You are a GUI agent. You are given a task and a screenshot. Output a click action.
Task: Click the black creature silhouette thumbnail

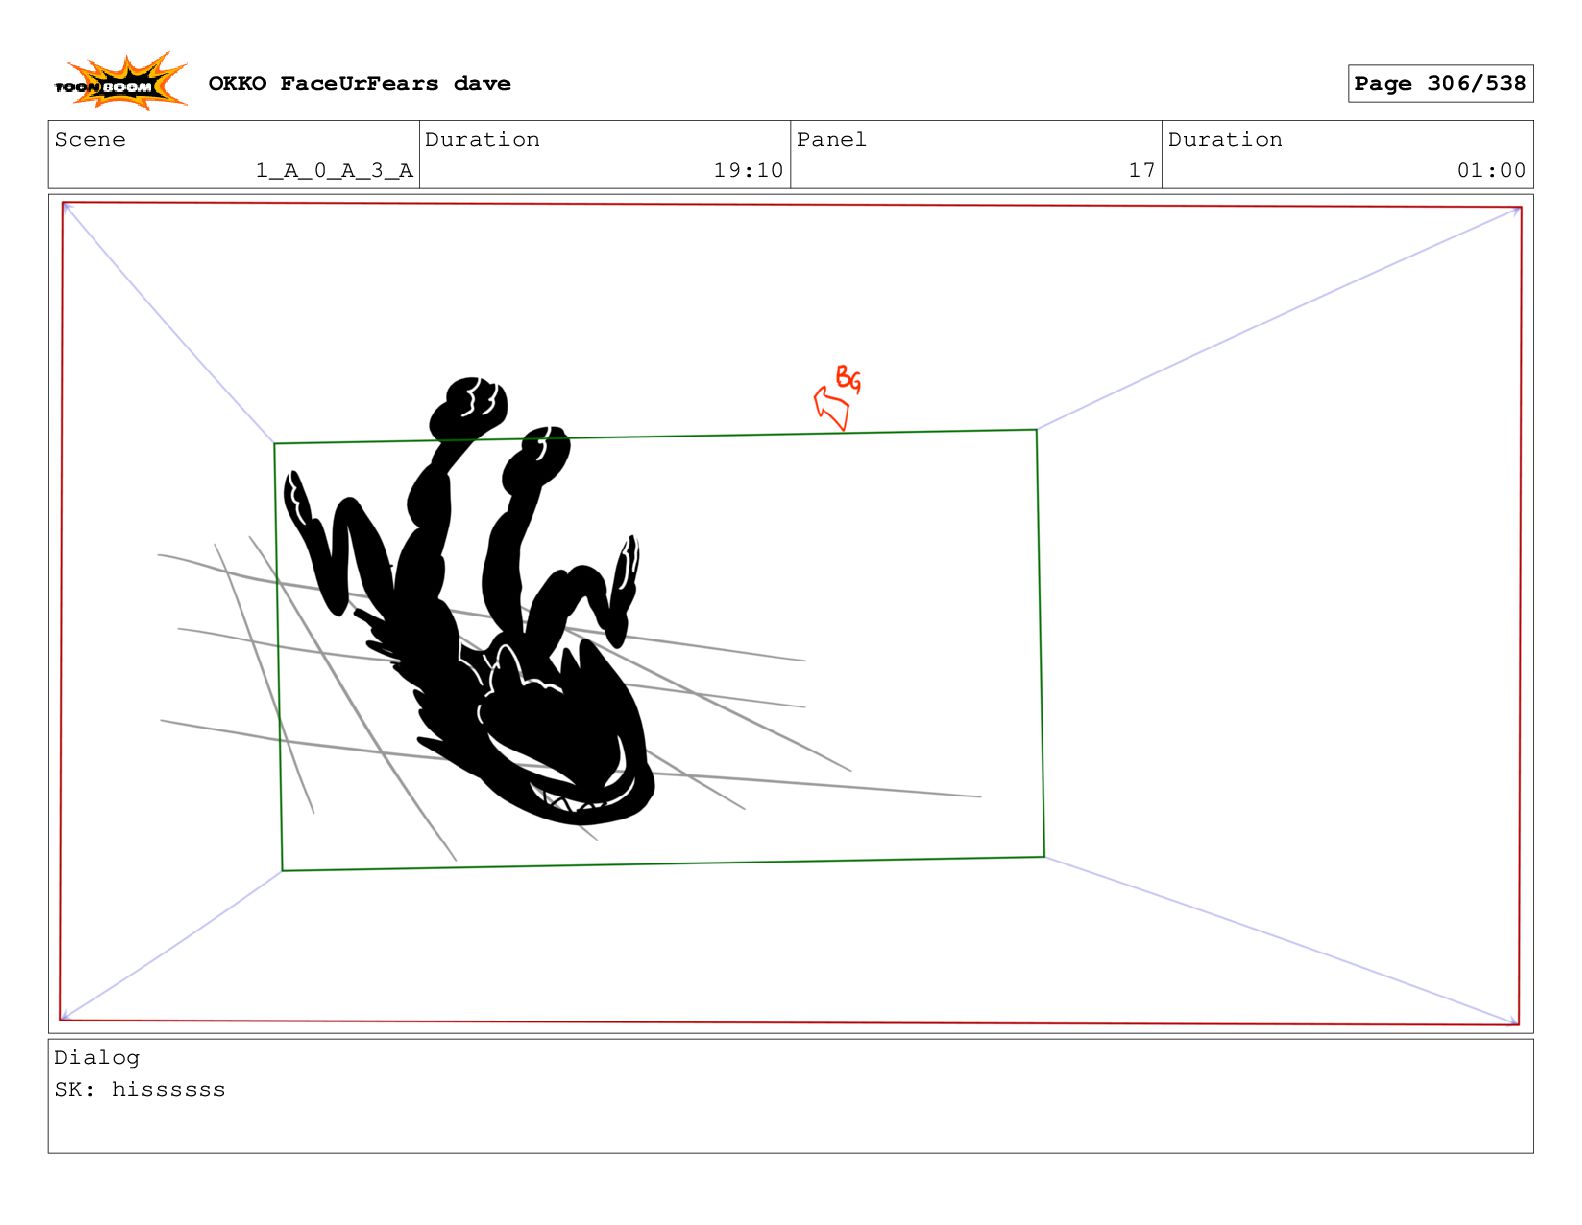point(470,601)
